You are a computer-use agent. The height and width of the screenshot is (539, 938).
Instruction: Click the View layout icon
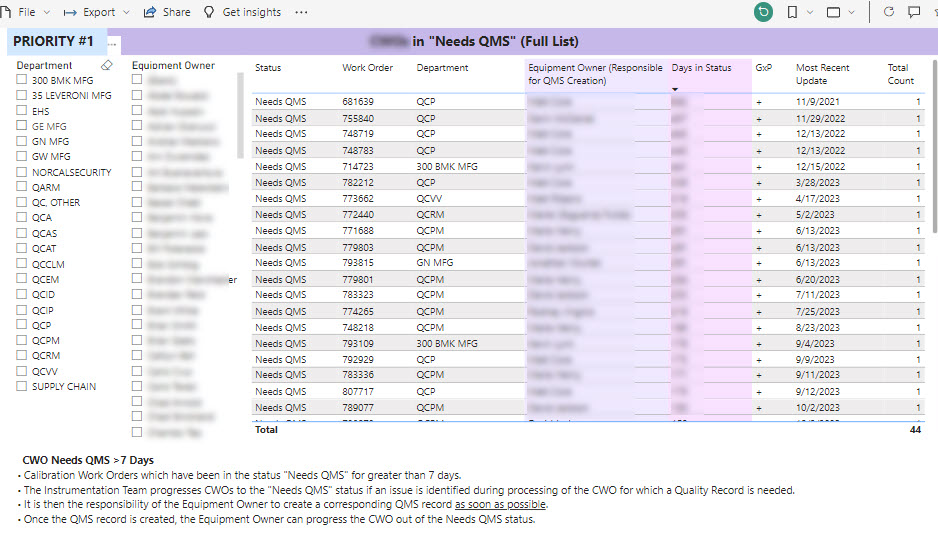(833, 12)
